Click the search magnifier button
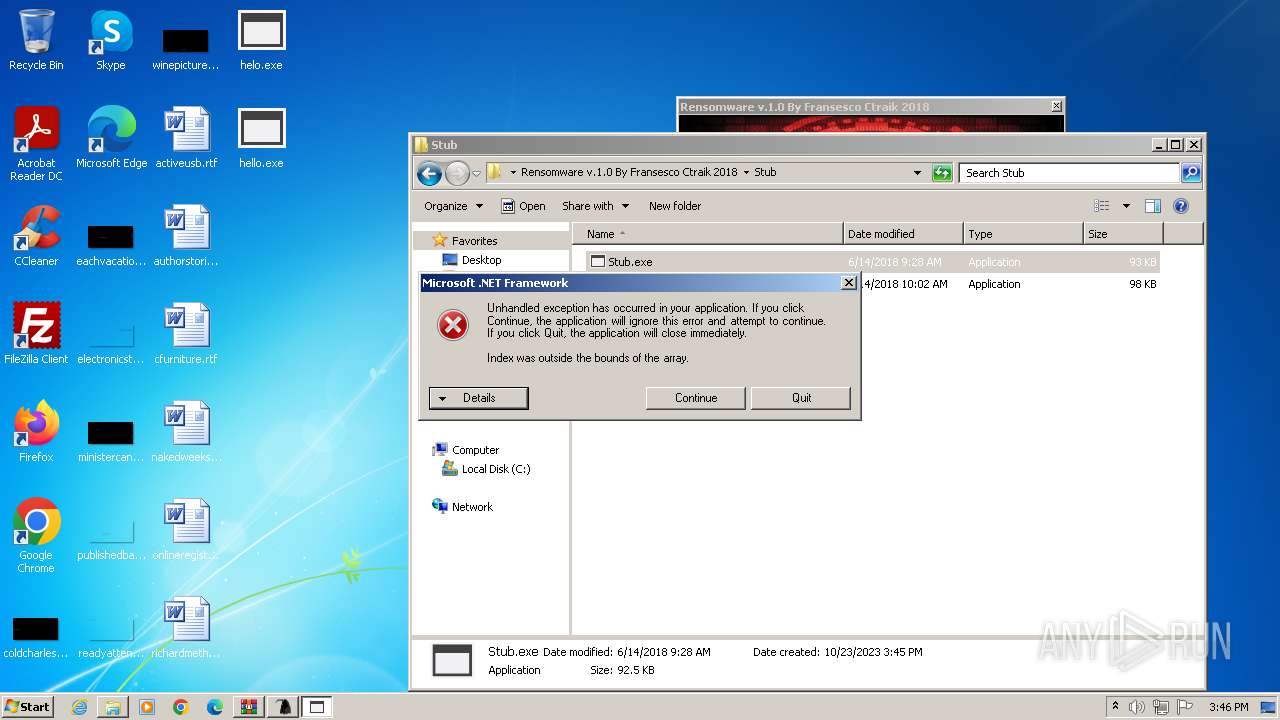 pos(1191,173)
